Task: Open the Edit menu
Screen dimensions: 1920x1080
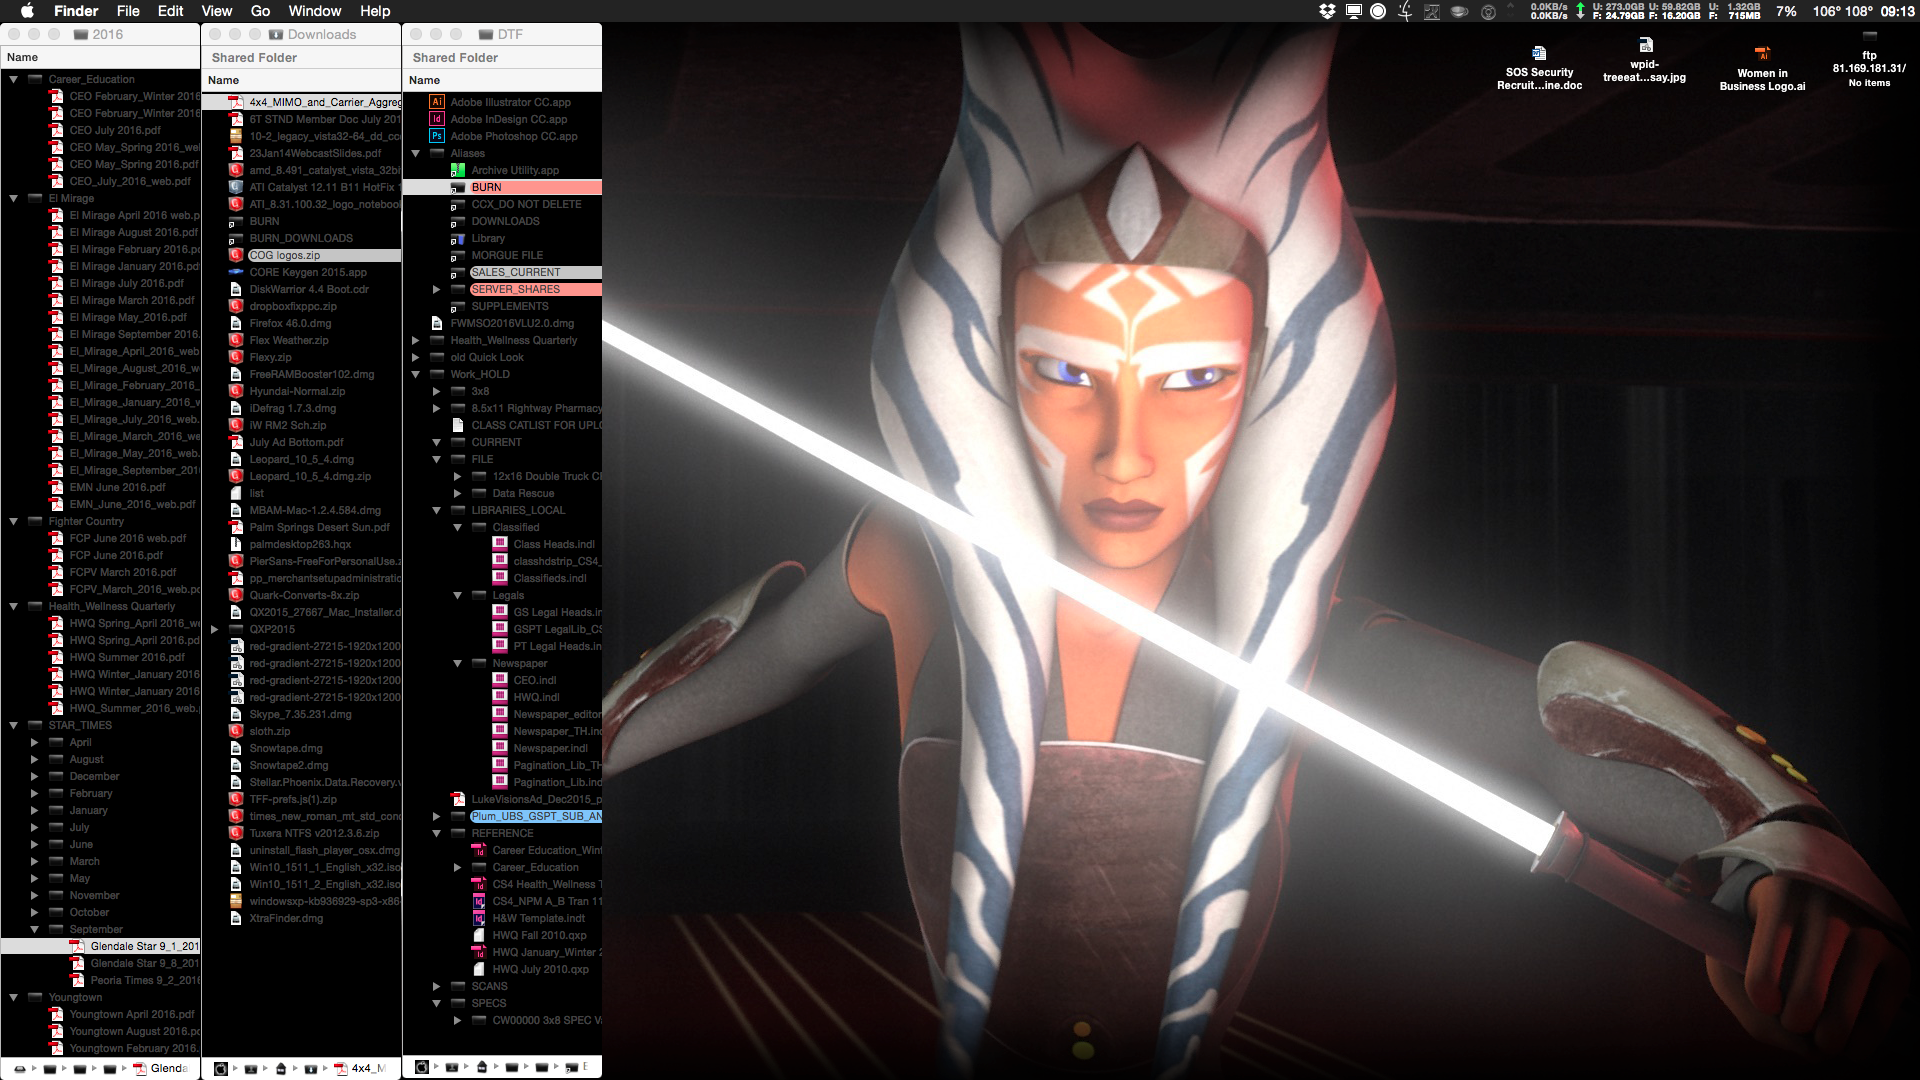Action: pos(171,11)
